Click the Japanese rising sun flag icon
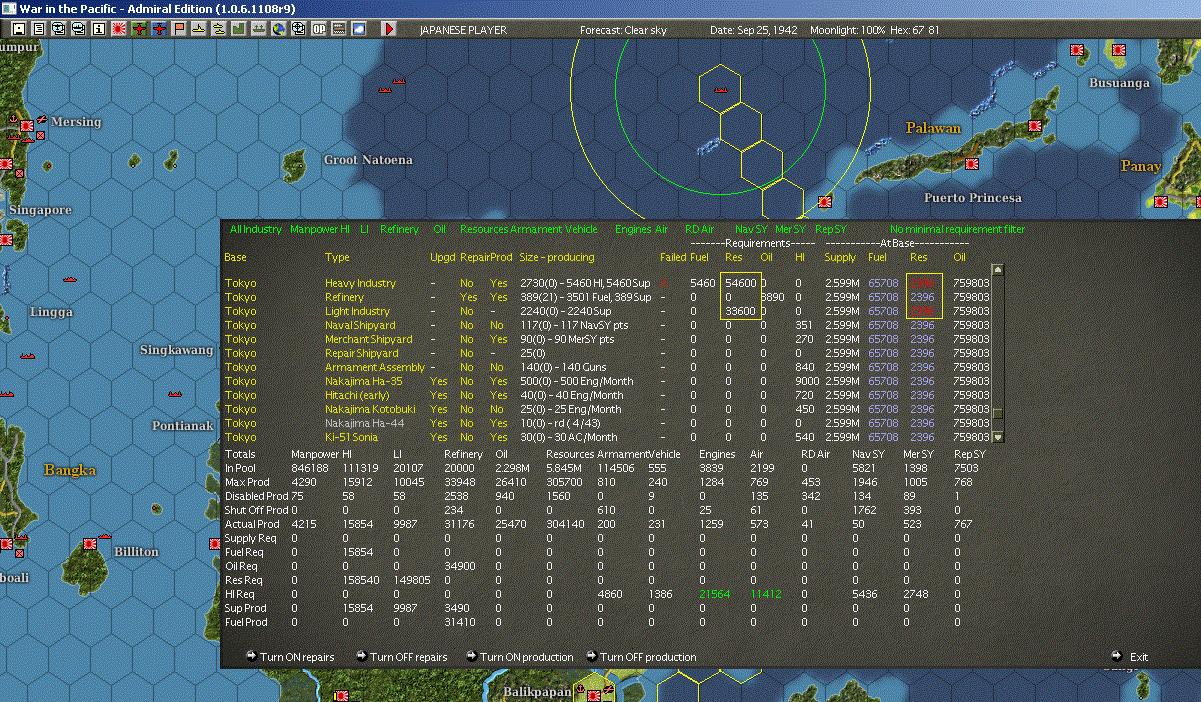Viewport: 1201px width, 702px height. (x=119, y=29)
